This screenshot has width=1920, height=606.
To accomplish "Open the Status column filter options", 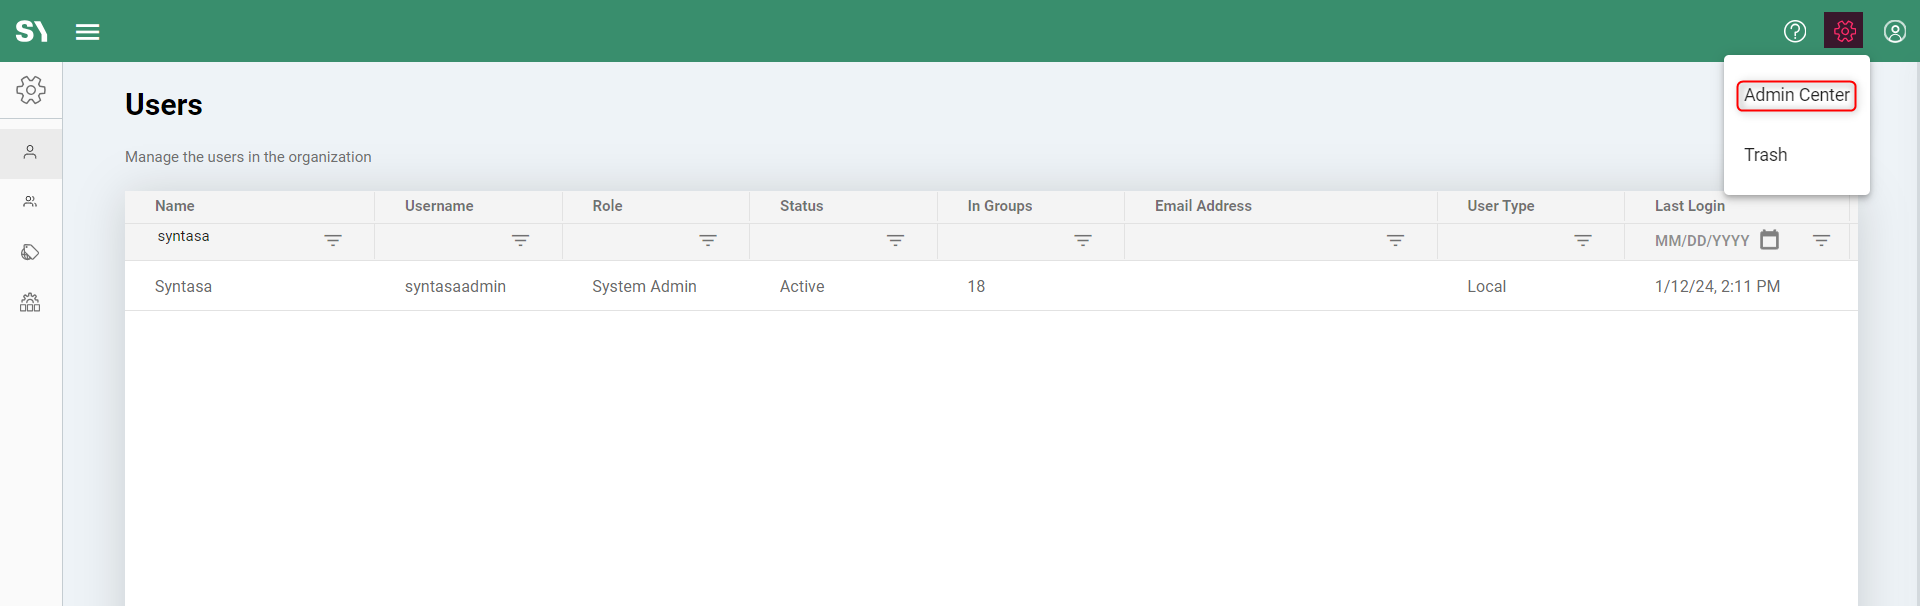I will point(895,240).
